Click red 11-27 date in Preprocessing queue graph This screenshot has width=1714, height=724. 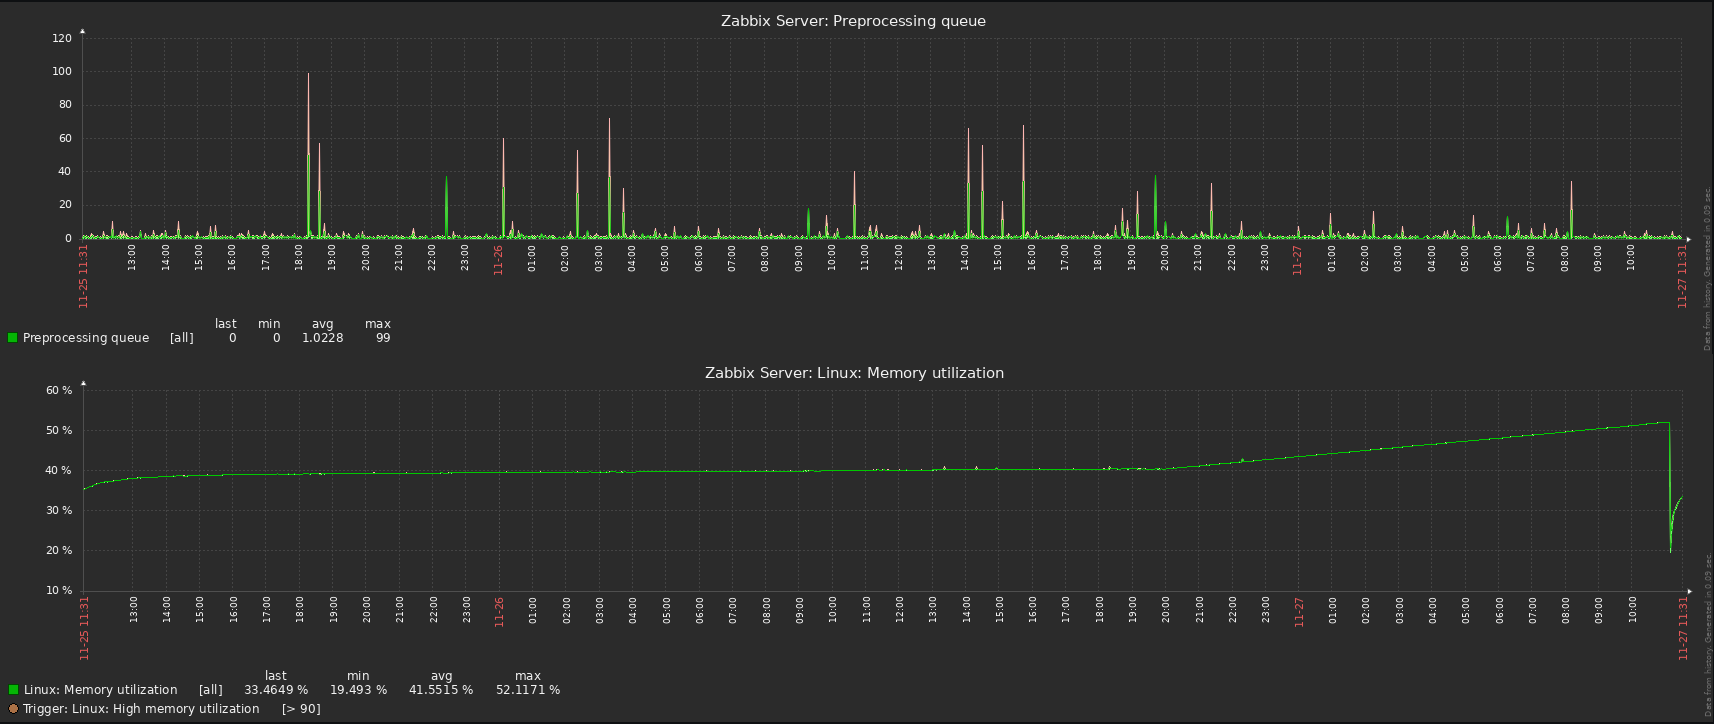pyautogui.click(x=1298, y=260)
